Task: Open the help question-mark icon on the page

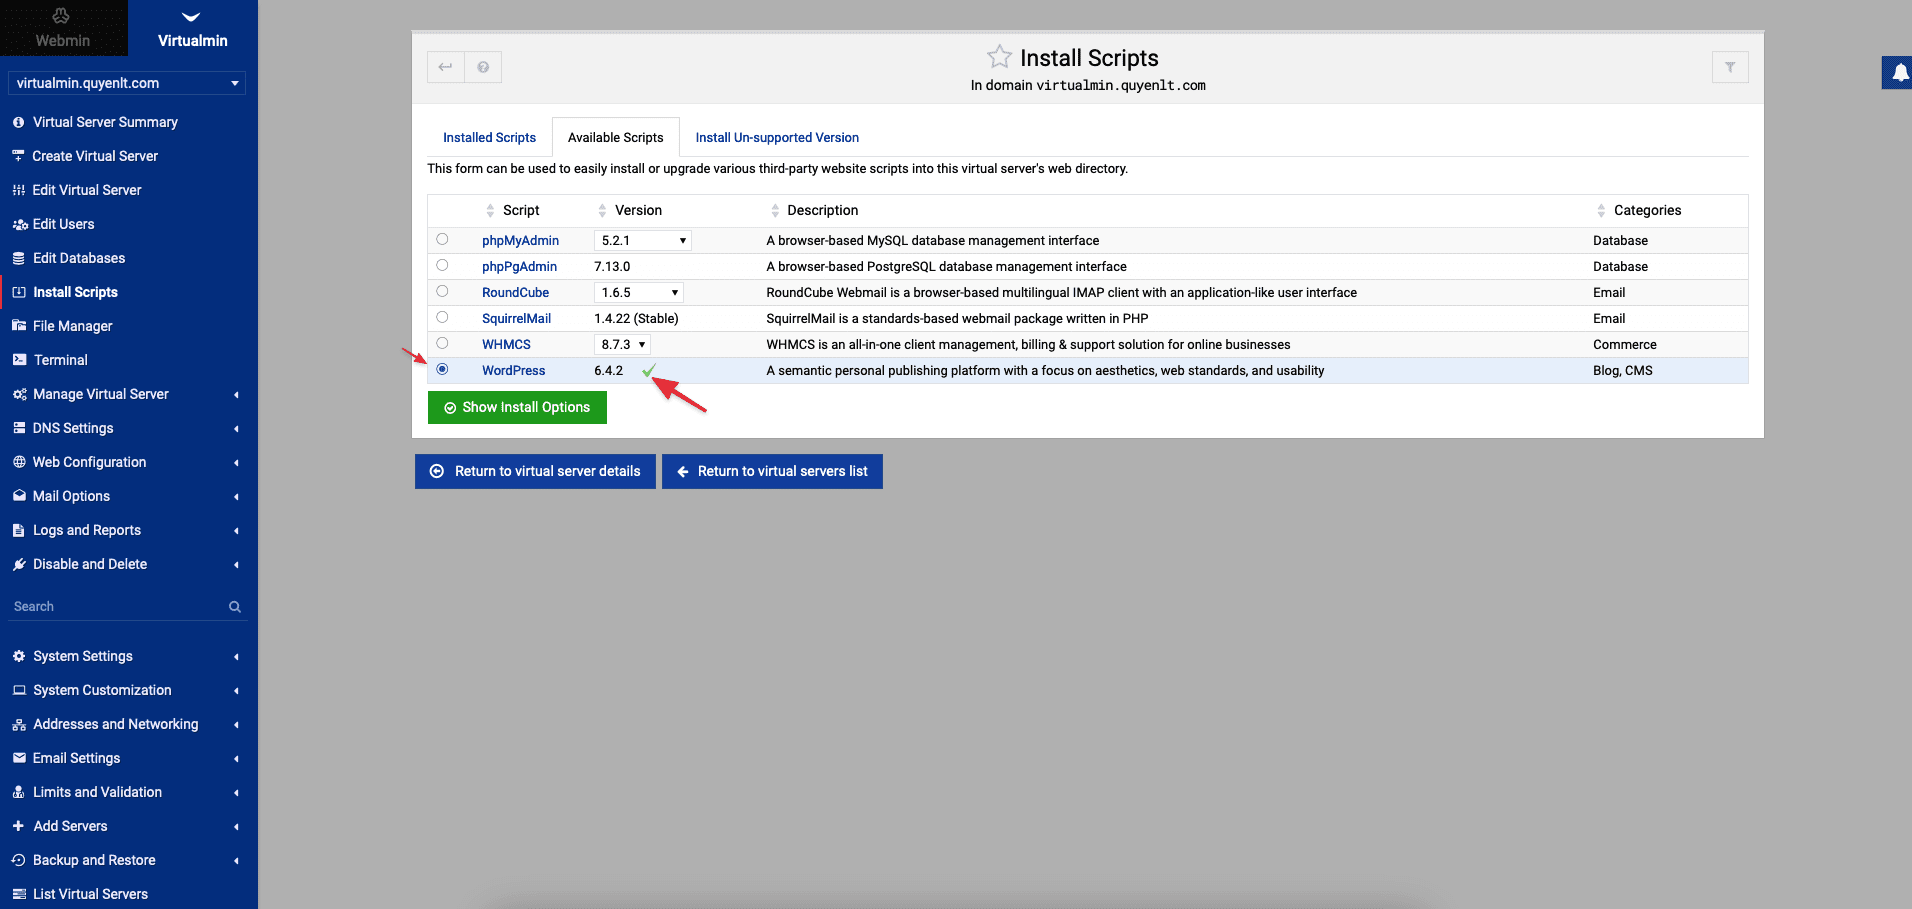Action: tap(484, 67)
